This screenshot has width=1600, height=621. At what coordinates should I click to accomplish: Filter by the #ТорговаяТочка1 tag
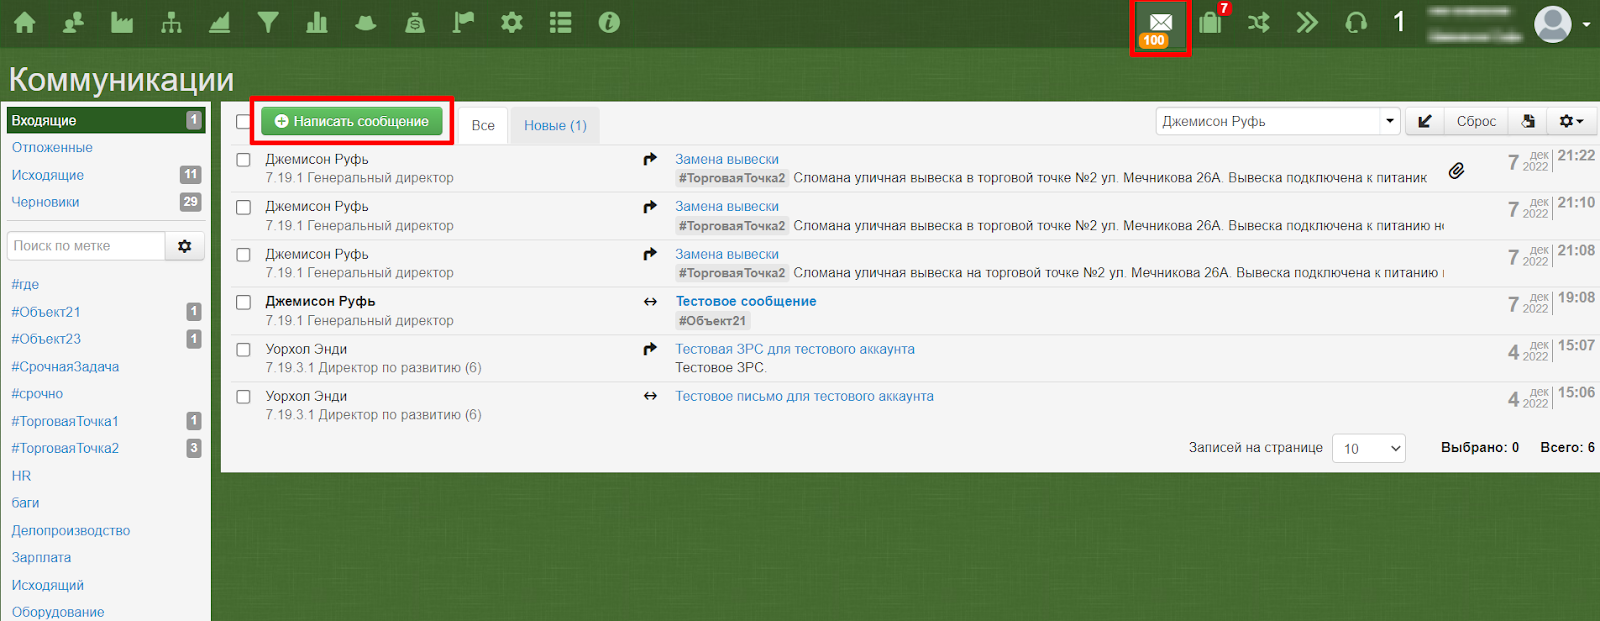coord(65,421)
